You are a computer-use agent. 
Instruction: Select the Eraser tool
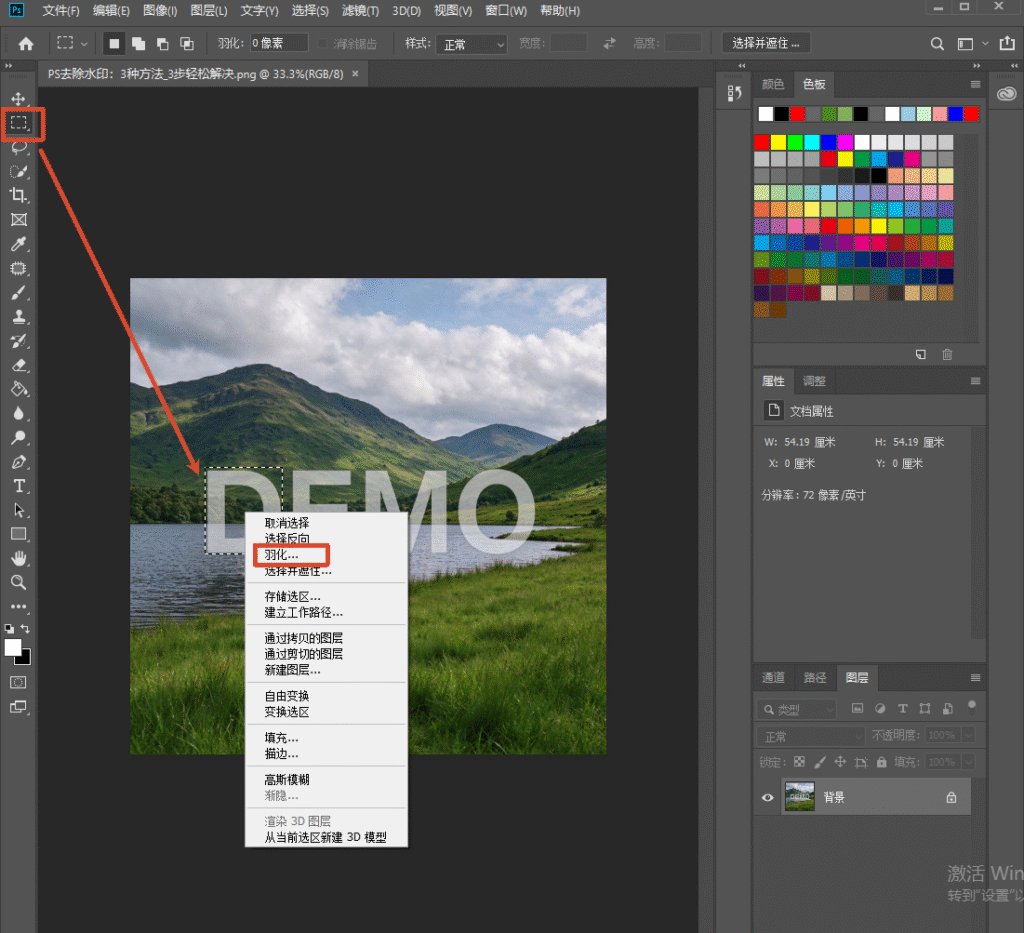[18, 365]
